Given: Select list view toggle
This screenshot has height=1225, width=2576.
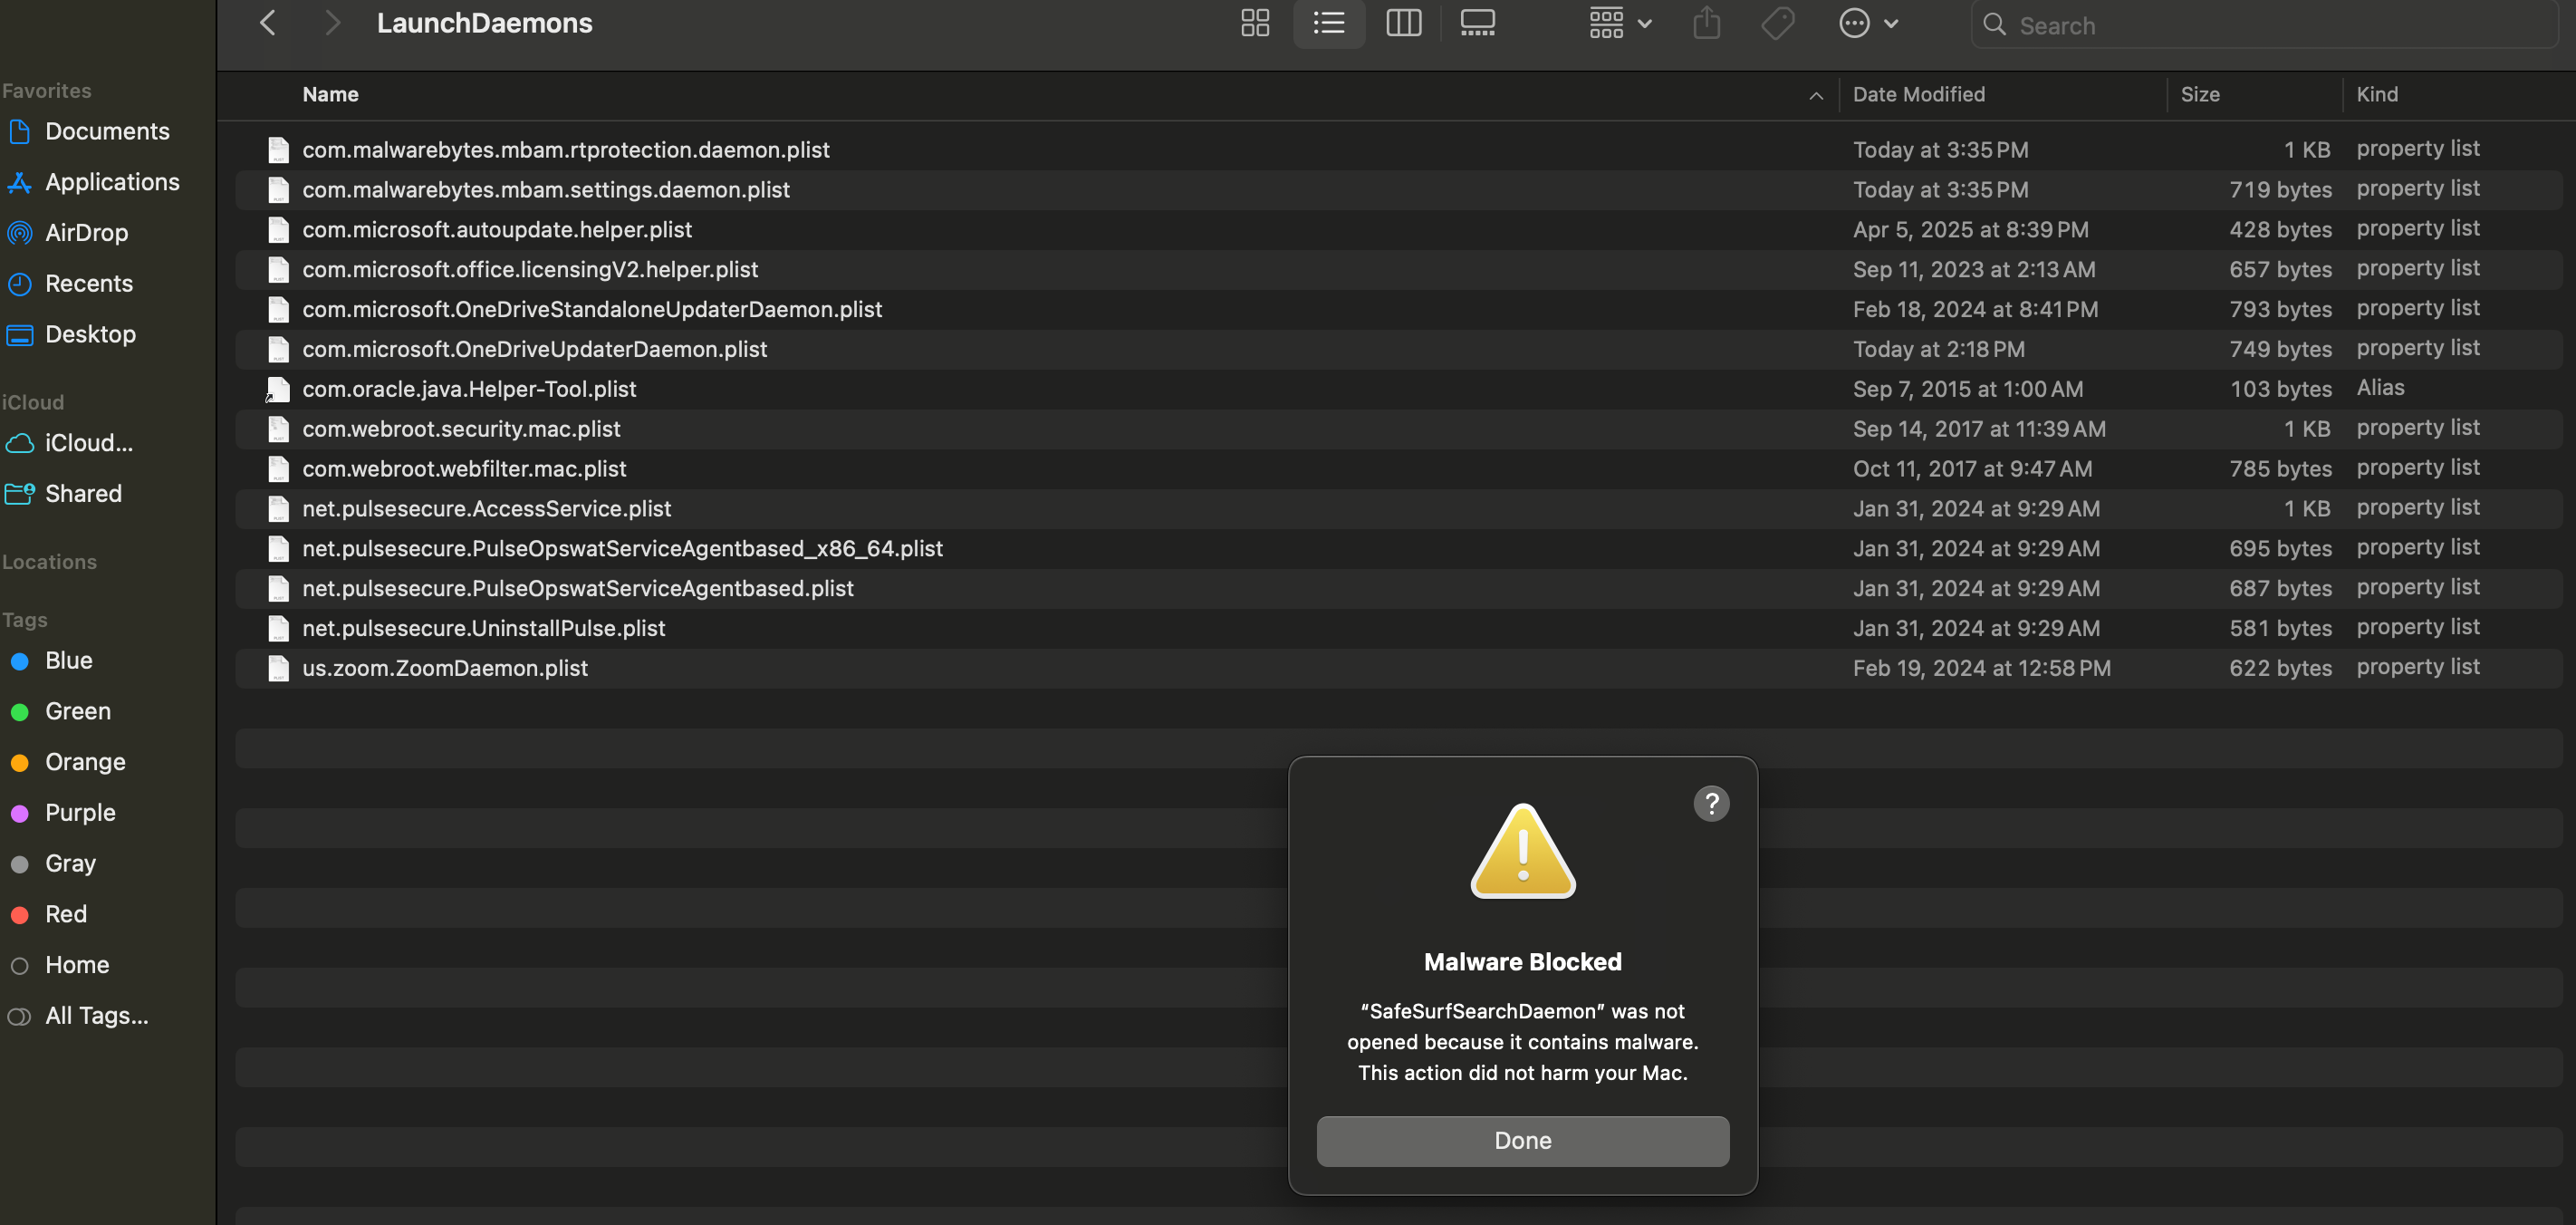Looking at the screenshot, I should point(1328,23).
